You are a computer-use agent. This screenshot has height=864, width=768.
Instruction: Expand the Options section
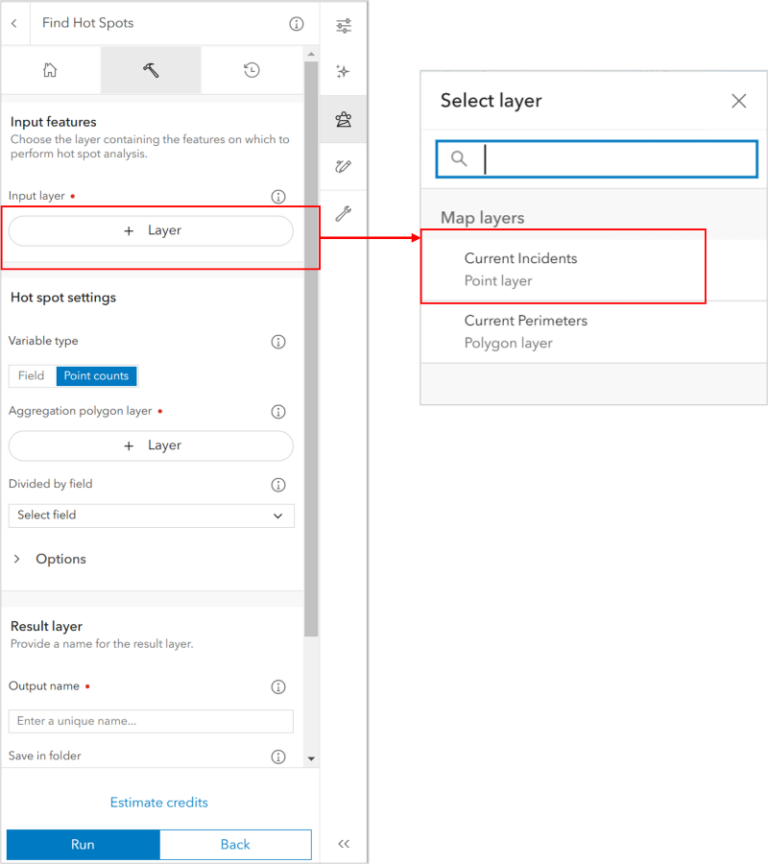(50, 559)
